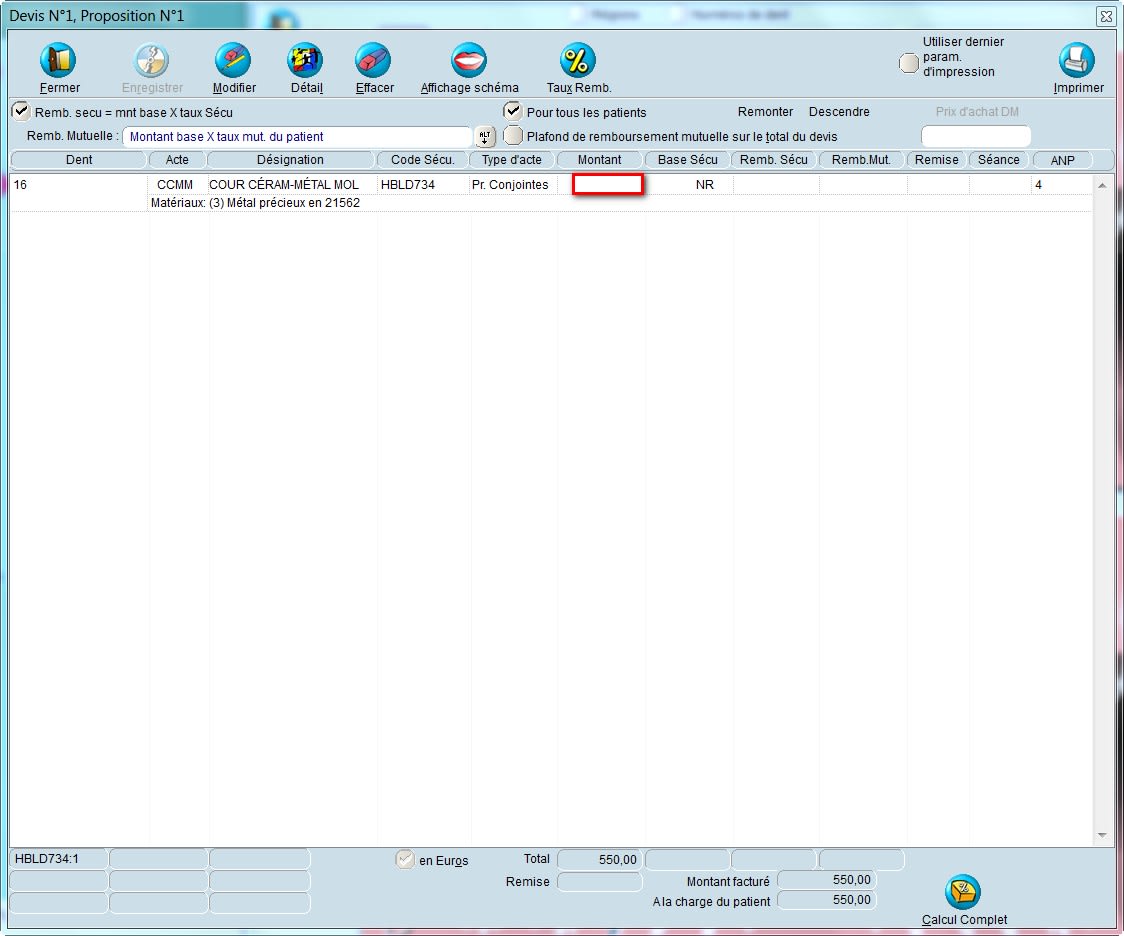
Task: Uncheck Pour tous les patients checkbox
Action: coord(513,111)
